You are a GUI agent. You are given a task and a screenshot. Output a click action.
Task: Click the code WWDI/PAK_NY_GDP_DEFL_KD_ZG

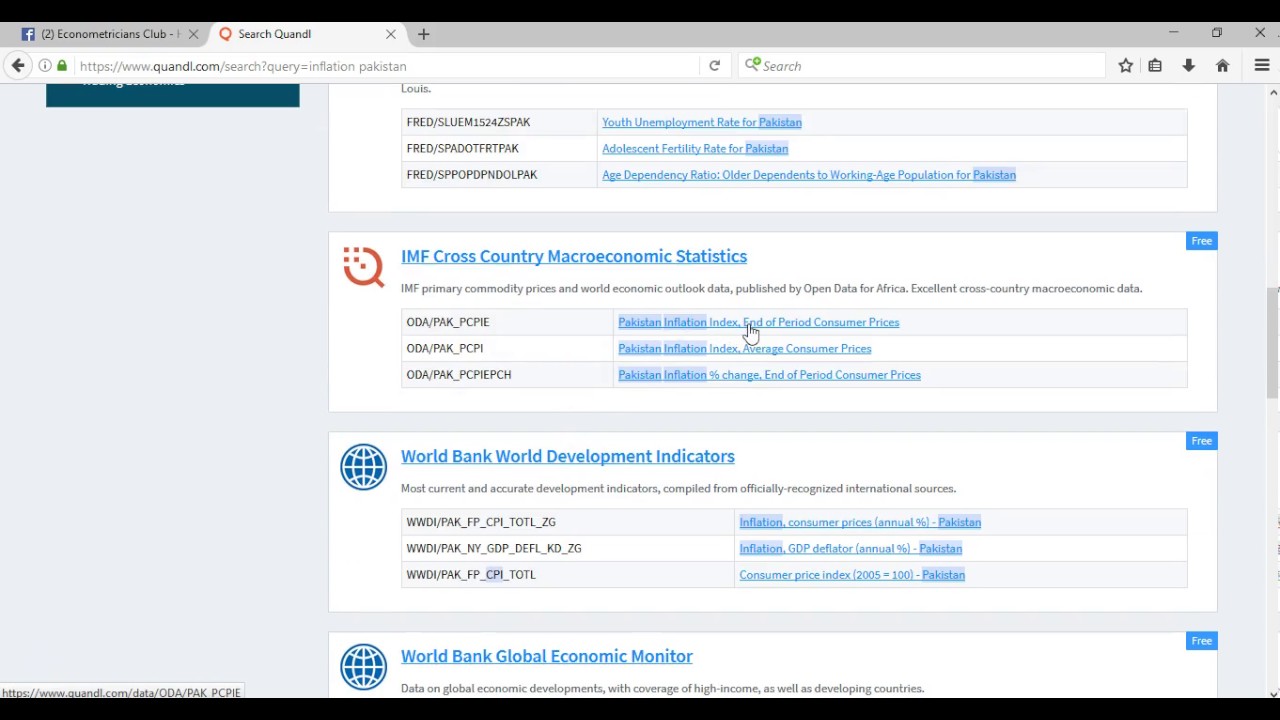494,548
